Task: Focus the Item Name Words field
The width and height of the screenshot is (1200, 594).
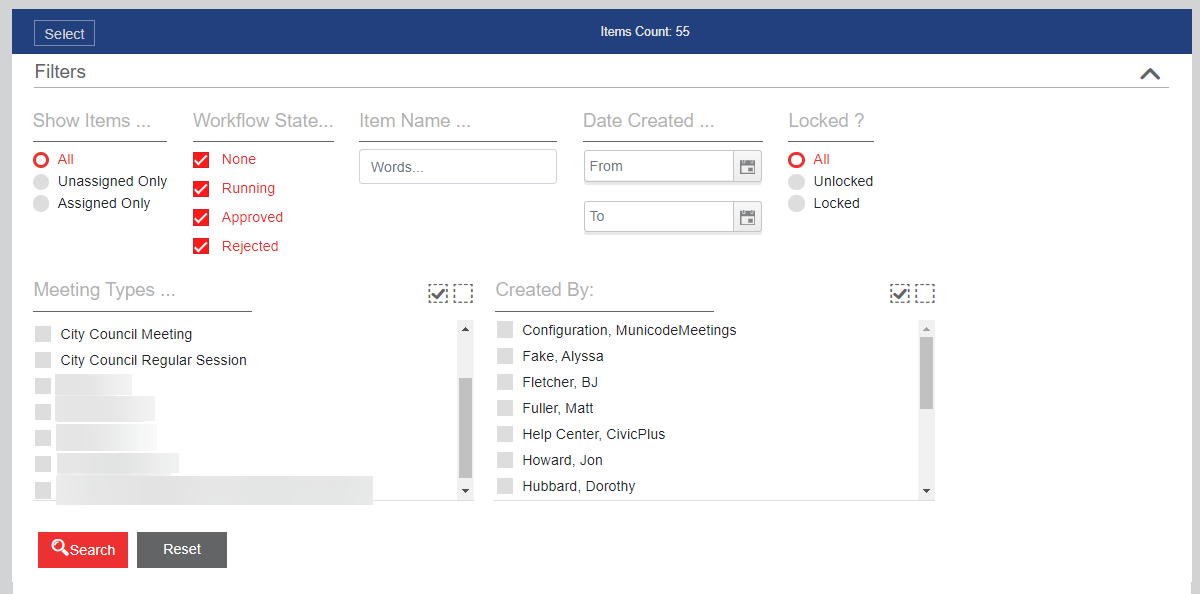Action: point(458,167)
